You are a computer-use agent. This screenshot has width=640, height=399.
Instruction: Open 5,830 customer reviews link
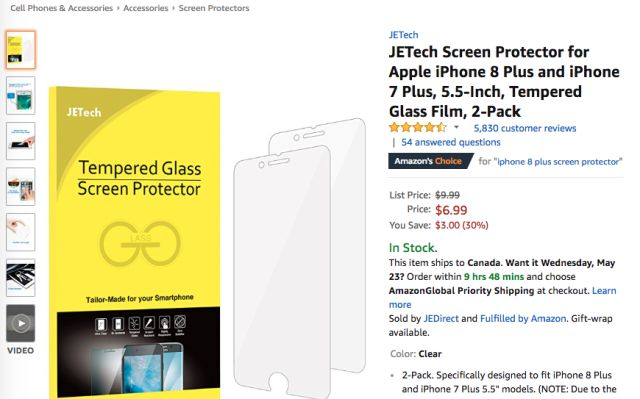pyautogui.click(x=524, y=128)
